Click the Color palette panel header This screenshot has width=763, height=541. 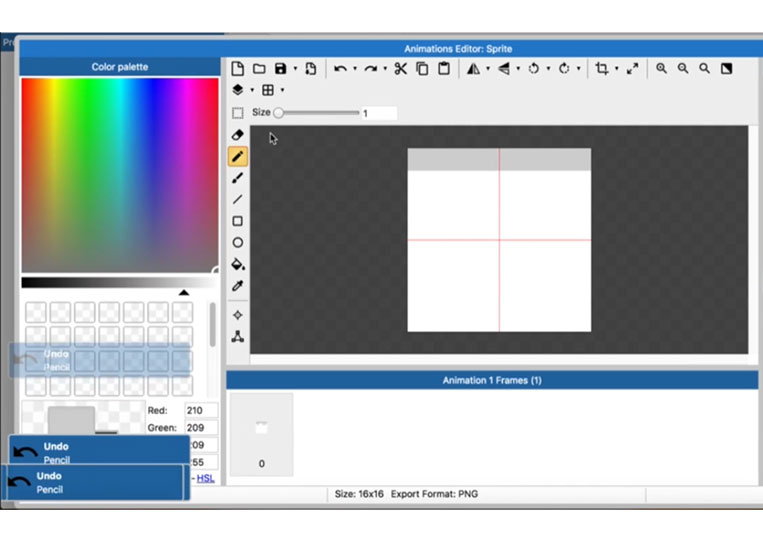click(120, 67)
